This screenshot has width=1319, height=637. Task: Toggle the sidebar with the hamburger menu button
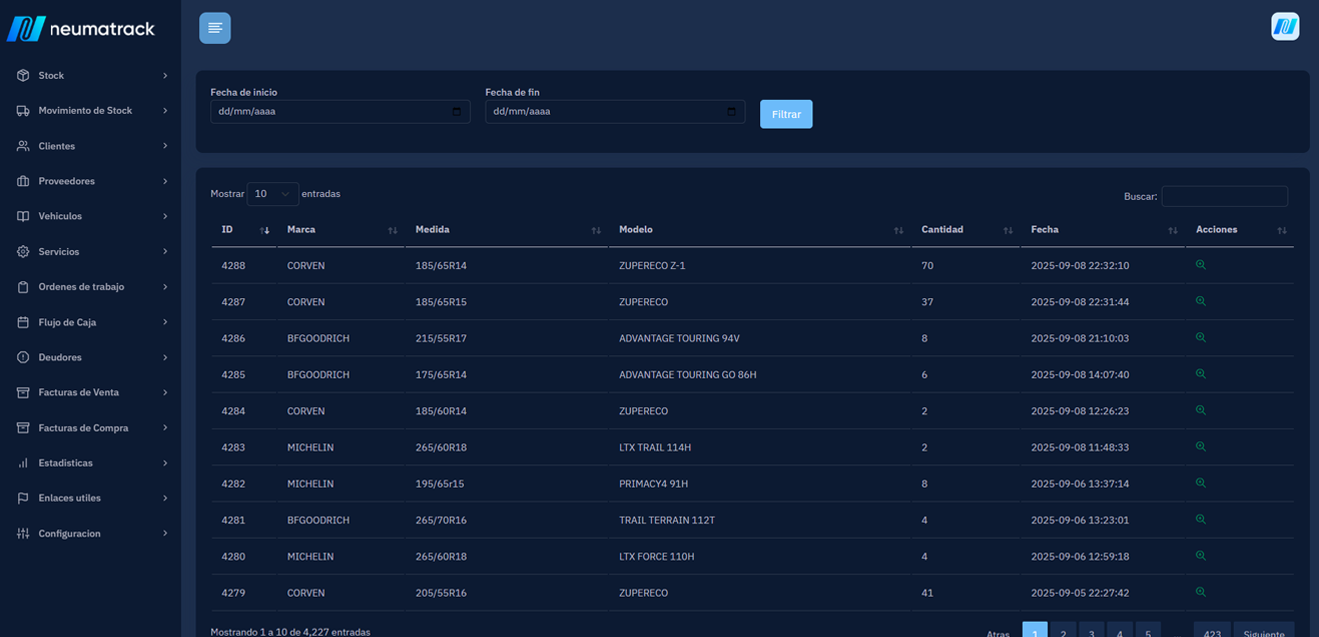215,28
